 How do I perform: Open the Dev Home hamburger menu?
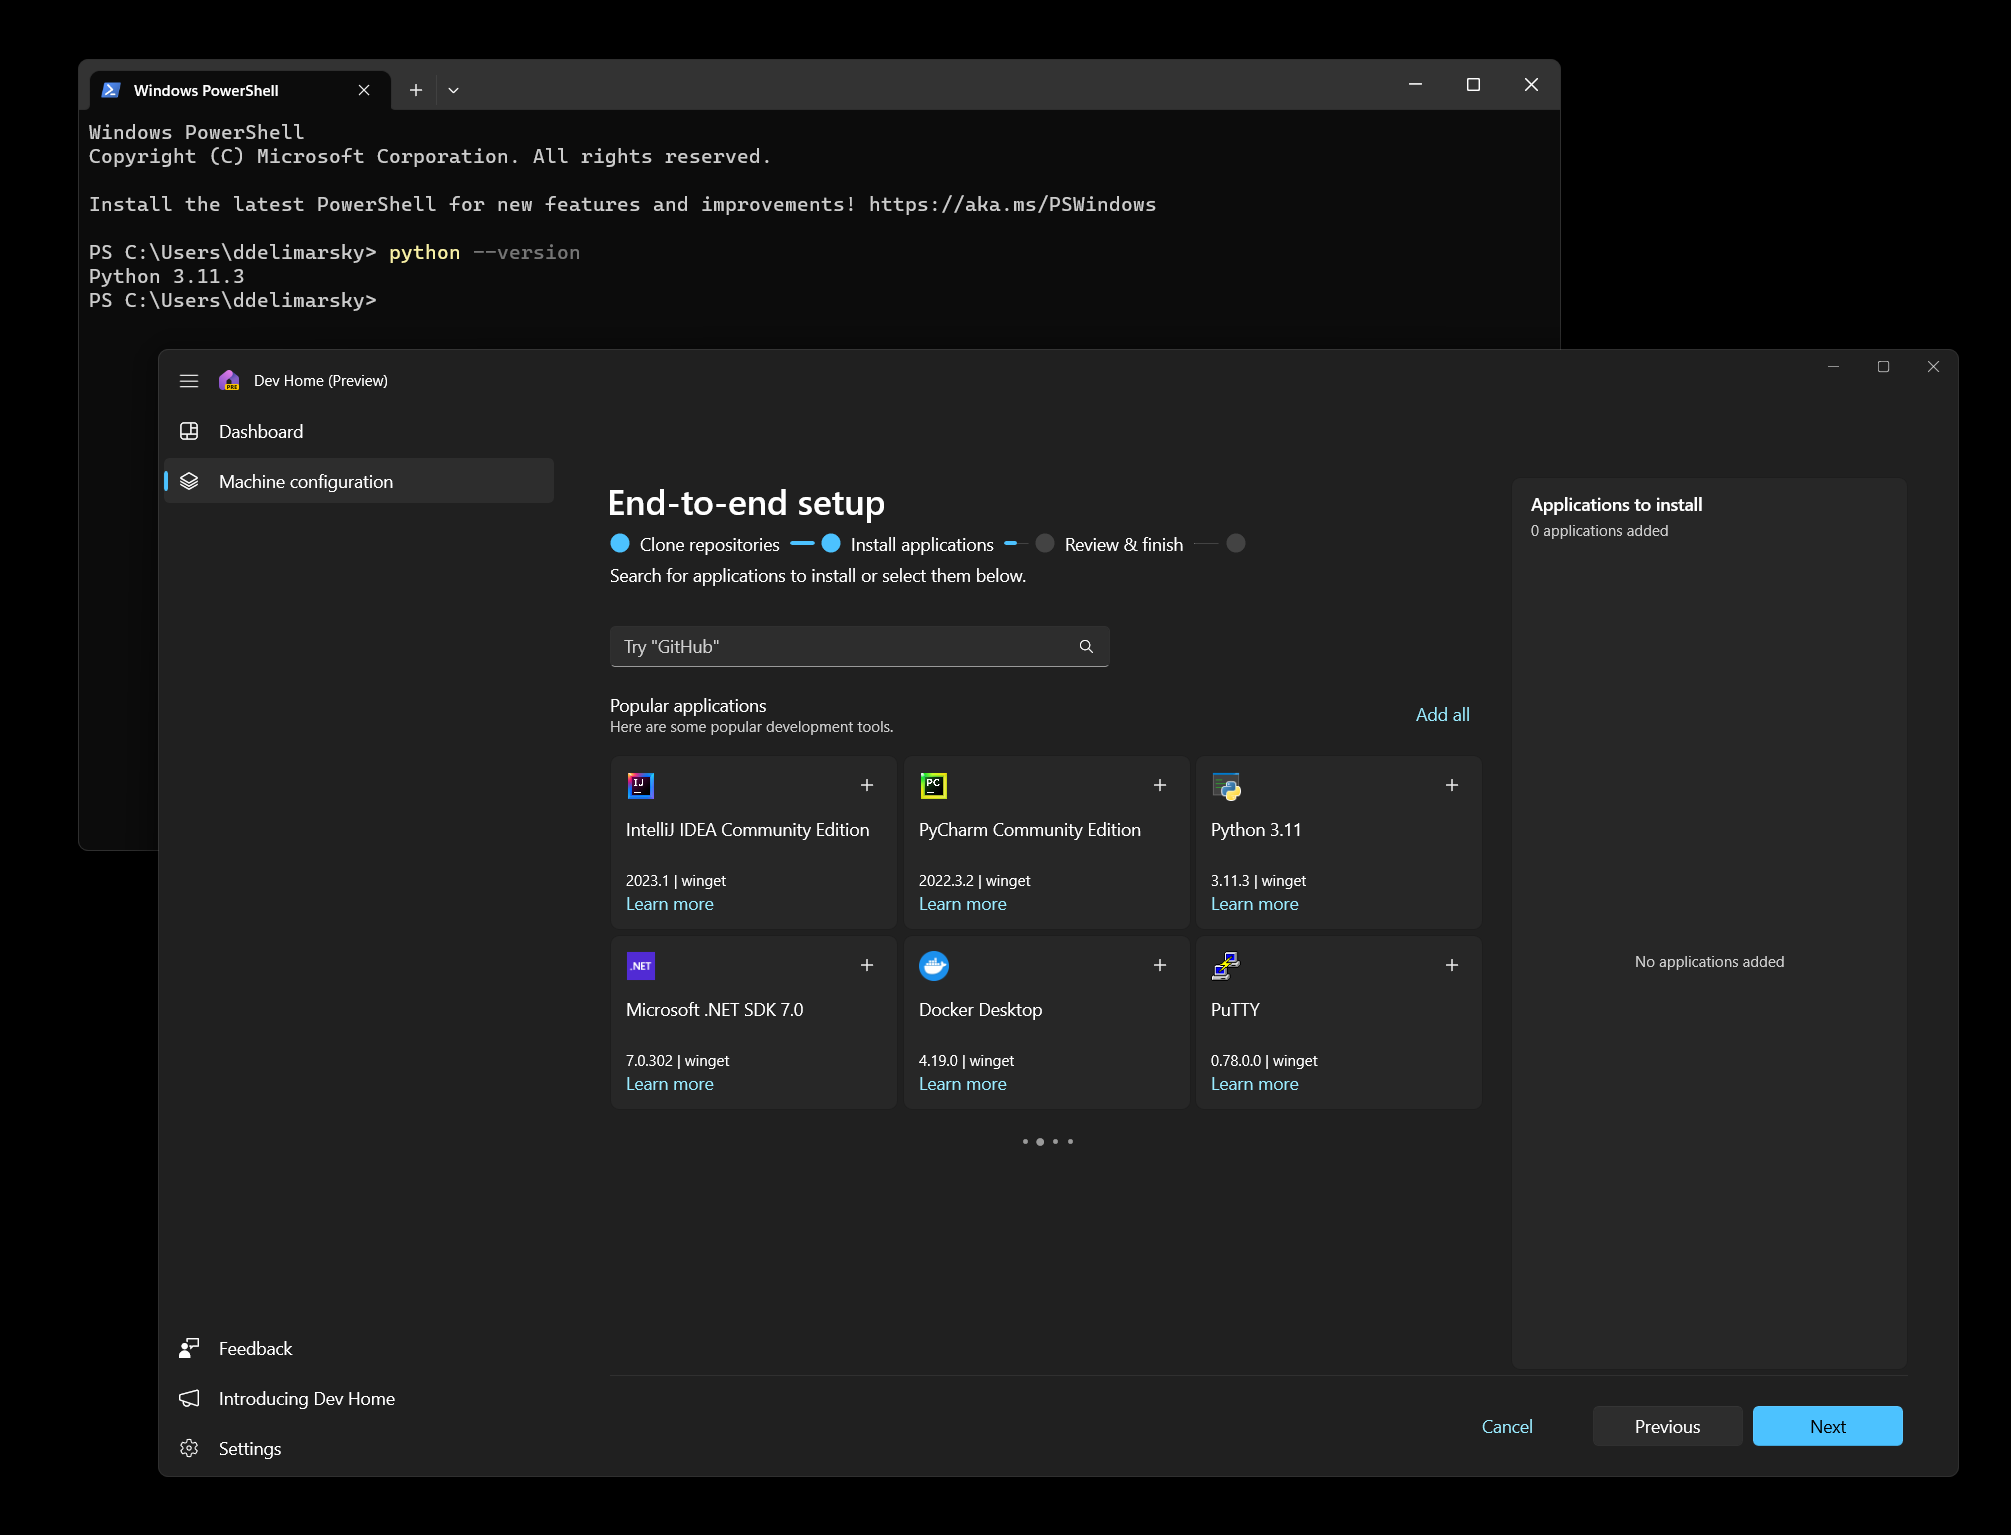(189, 380)
